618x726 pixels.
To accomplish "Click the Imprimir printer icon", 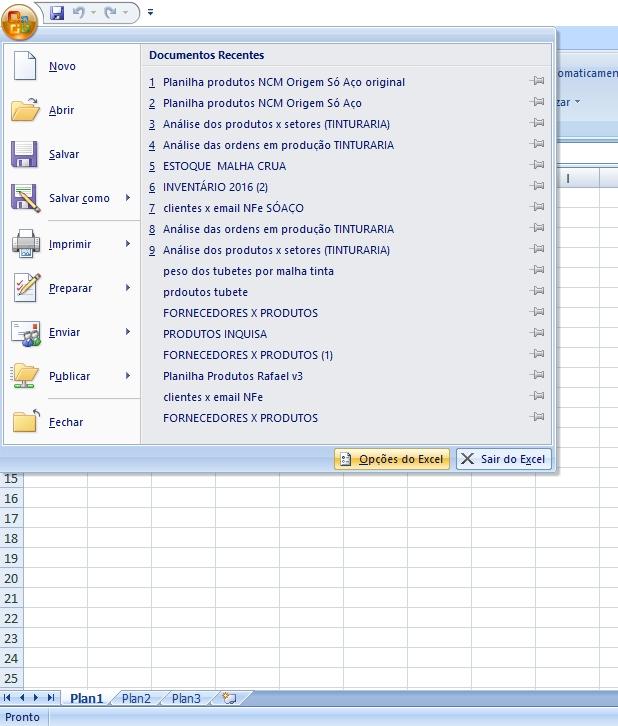I will [25, 244].
